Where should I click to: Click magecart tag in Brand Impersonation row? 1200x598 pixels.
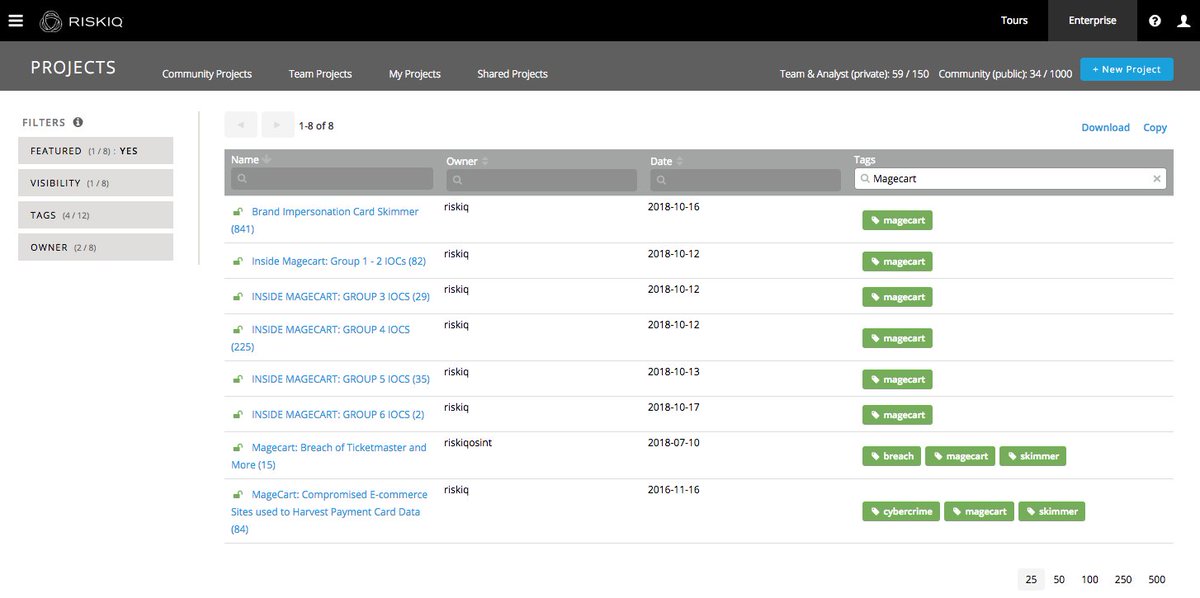click(897, 220)
